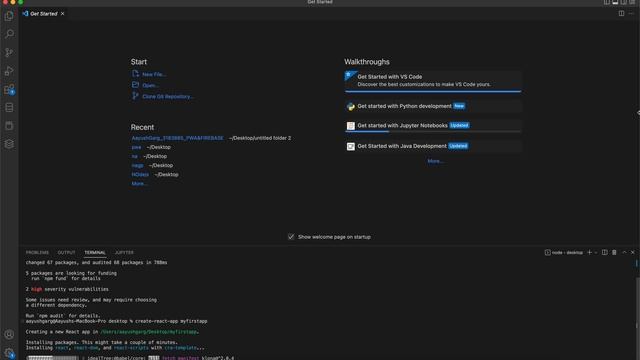Click the Clone Git Repository branch icon
The image size is (640, 360).
coord(136,96)
